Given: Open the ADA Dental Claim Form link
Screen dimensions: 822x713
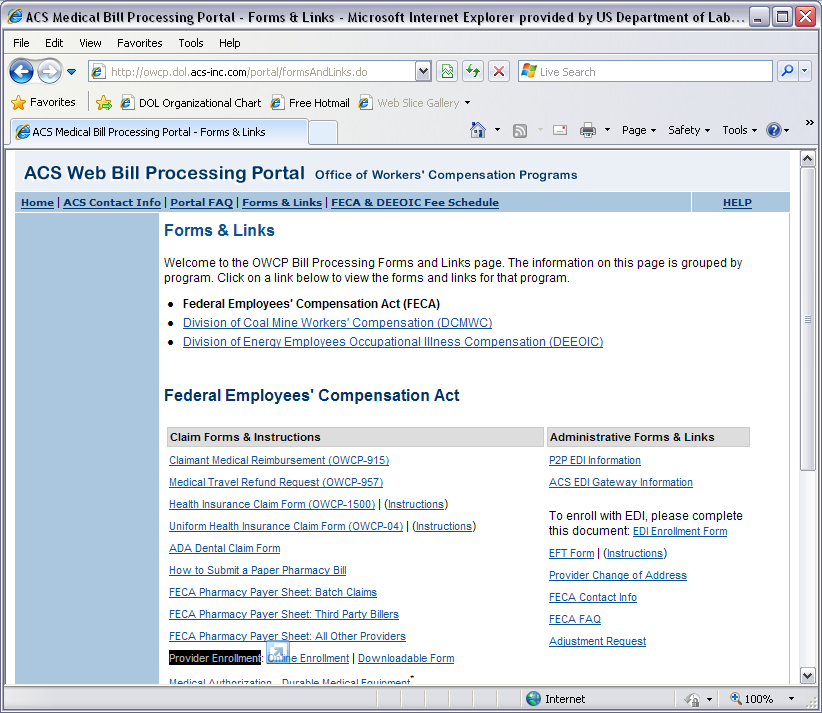Looking at the screenshot, I should coord(224,548).
